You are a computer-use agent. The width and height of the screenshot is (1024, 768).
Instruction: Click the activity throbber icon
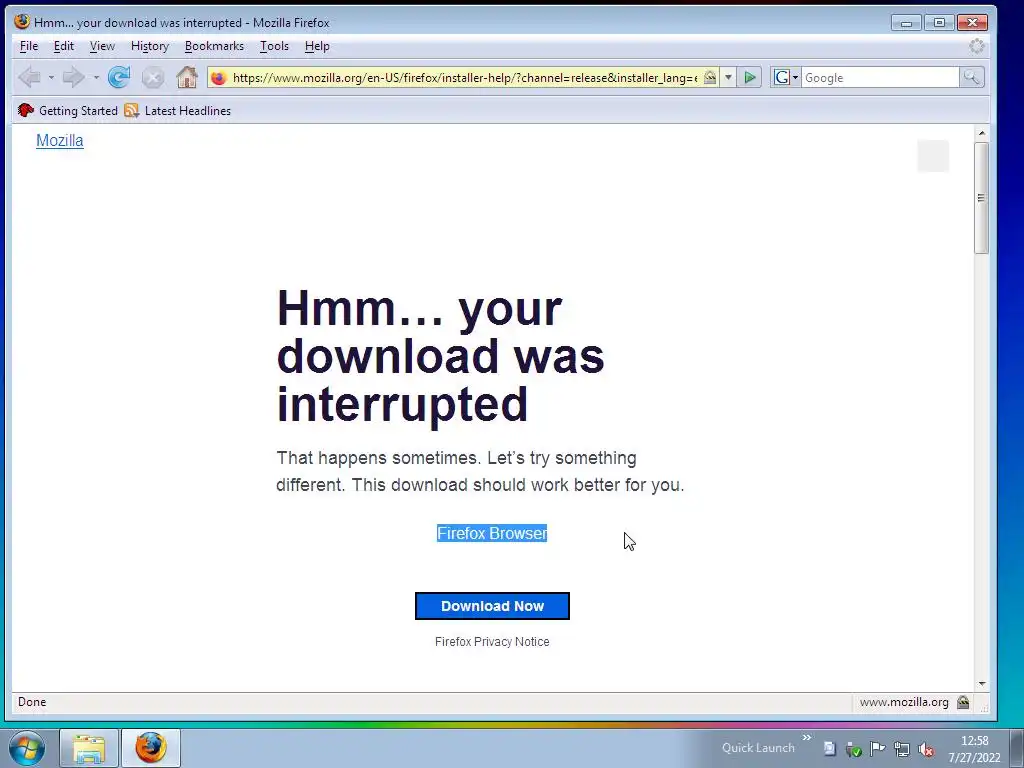click(976, 46)
